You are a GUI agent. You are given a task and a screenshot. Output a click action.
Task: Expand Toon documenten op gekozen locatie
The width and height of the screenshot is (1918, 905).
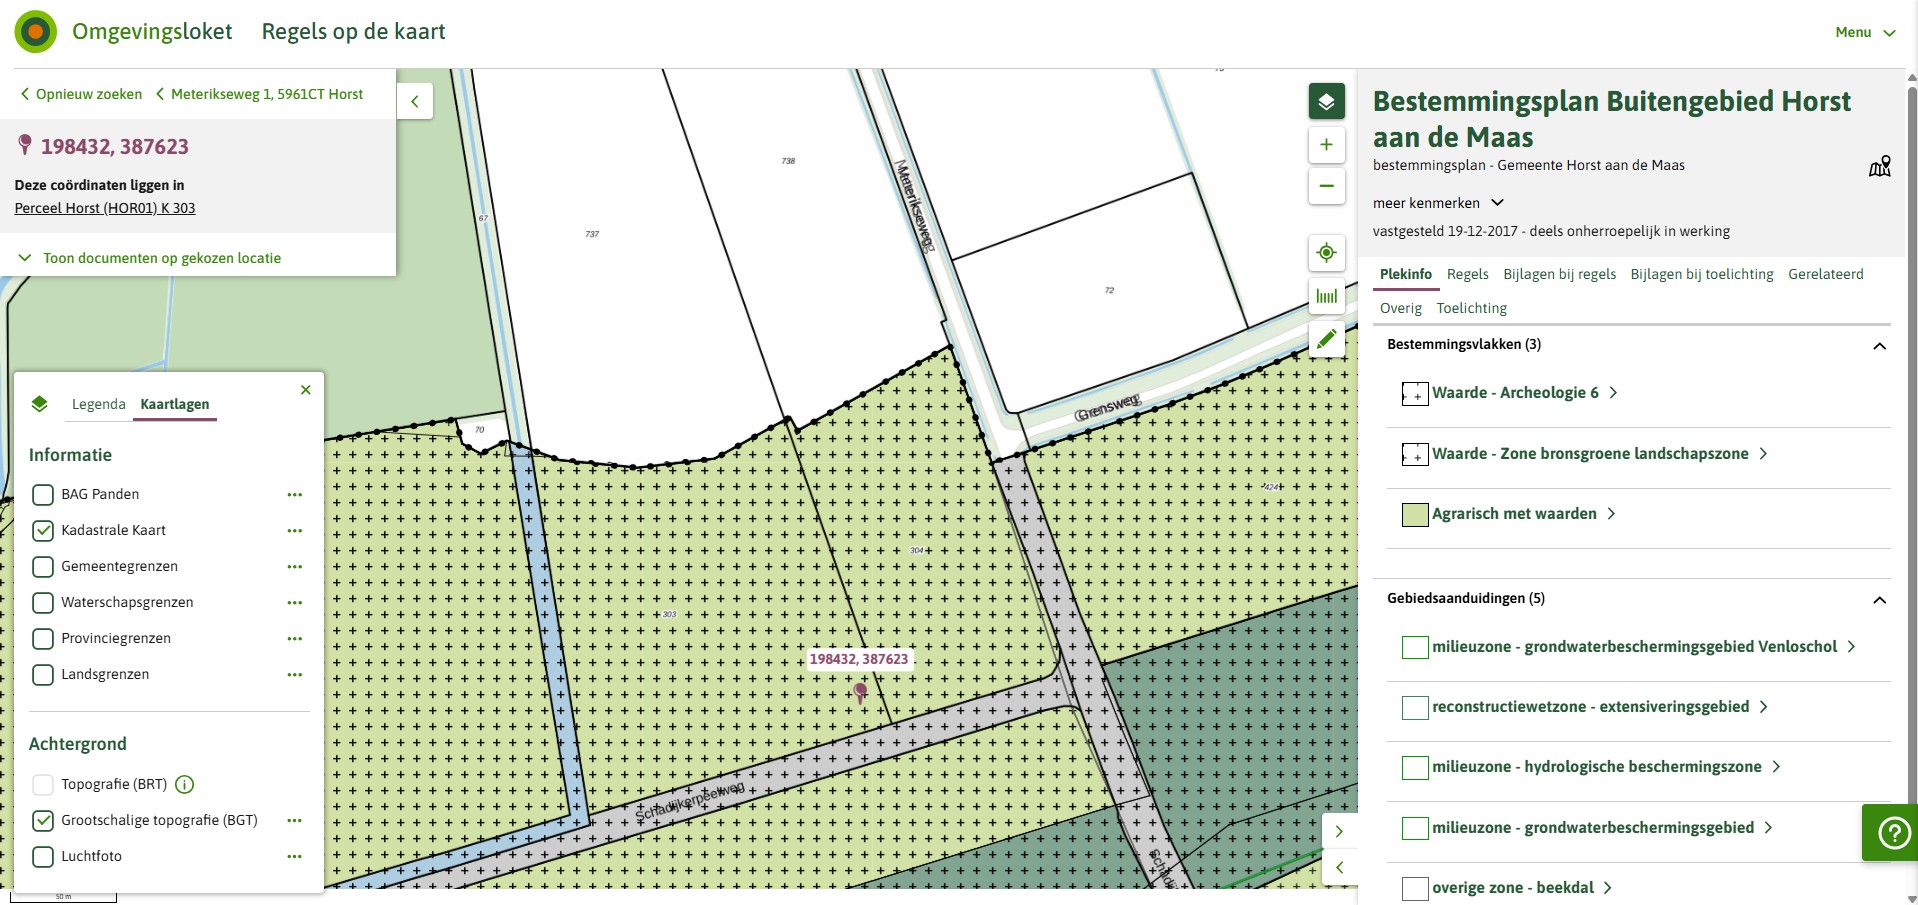click(x=150, y=258)
